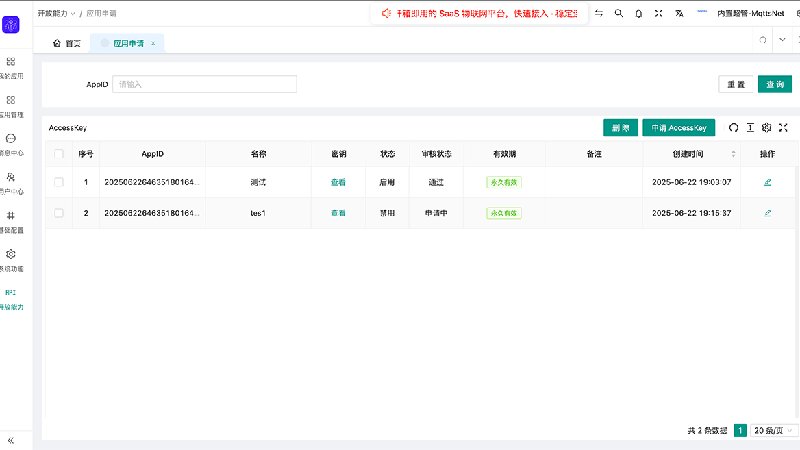Open the 消息中心 chat bubble icon

[x=11, y=138]
